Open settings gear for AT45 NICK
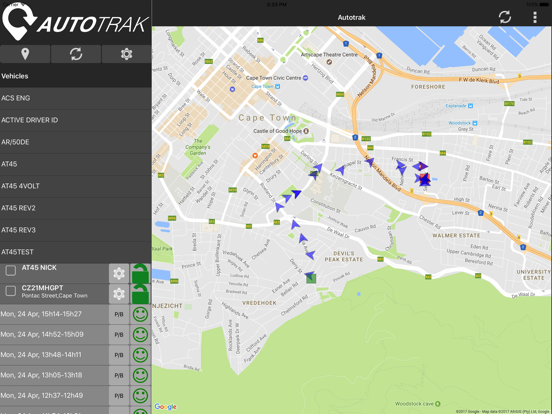Viewport: 552px width, 414px height. tap(119, 273)
